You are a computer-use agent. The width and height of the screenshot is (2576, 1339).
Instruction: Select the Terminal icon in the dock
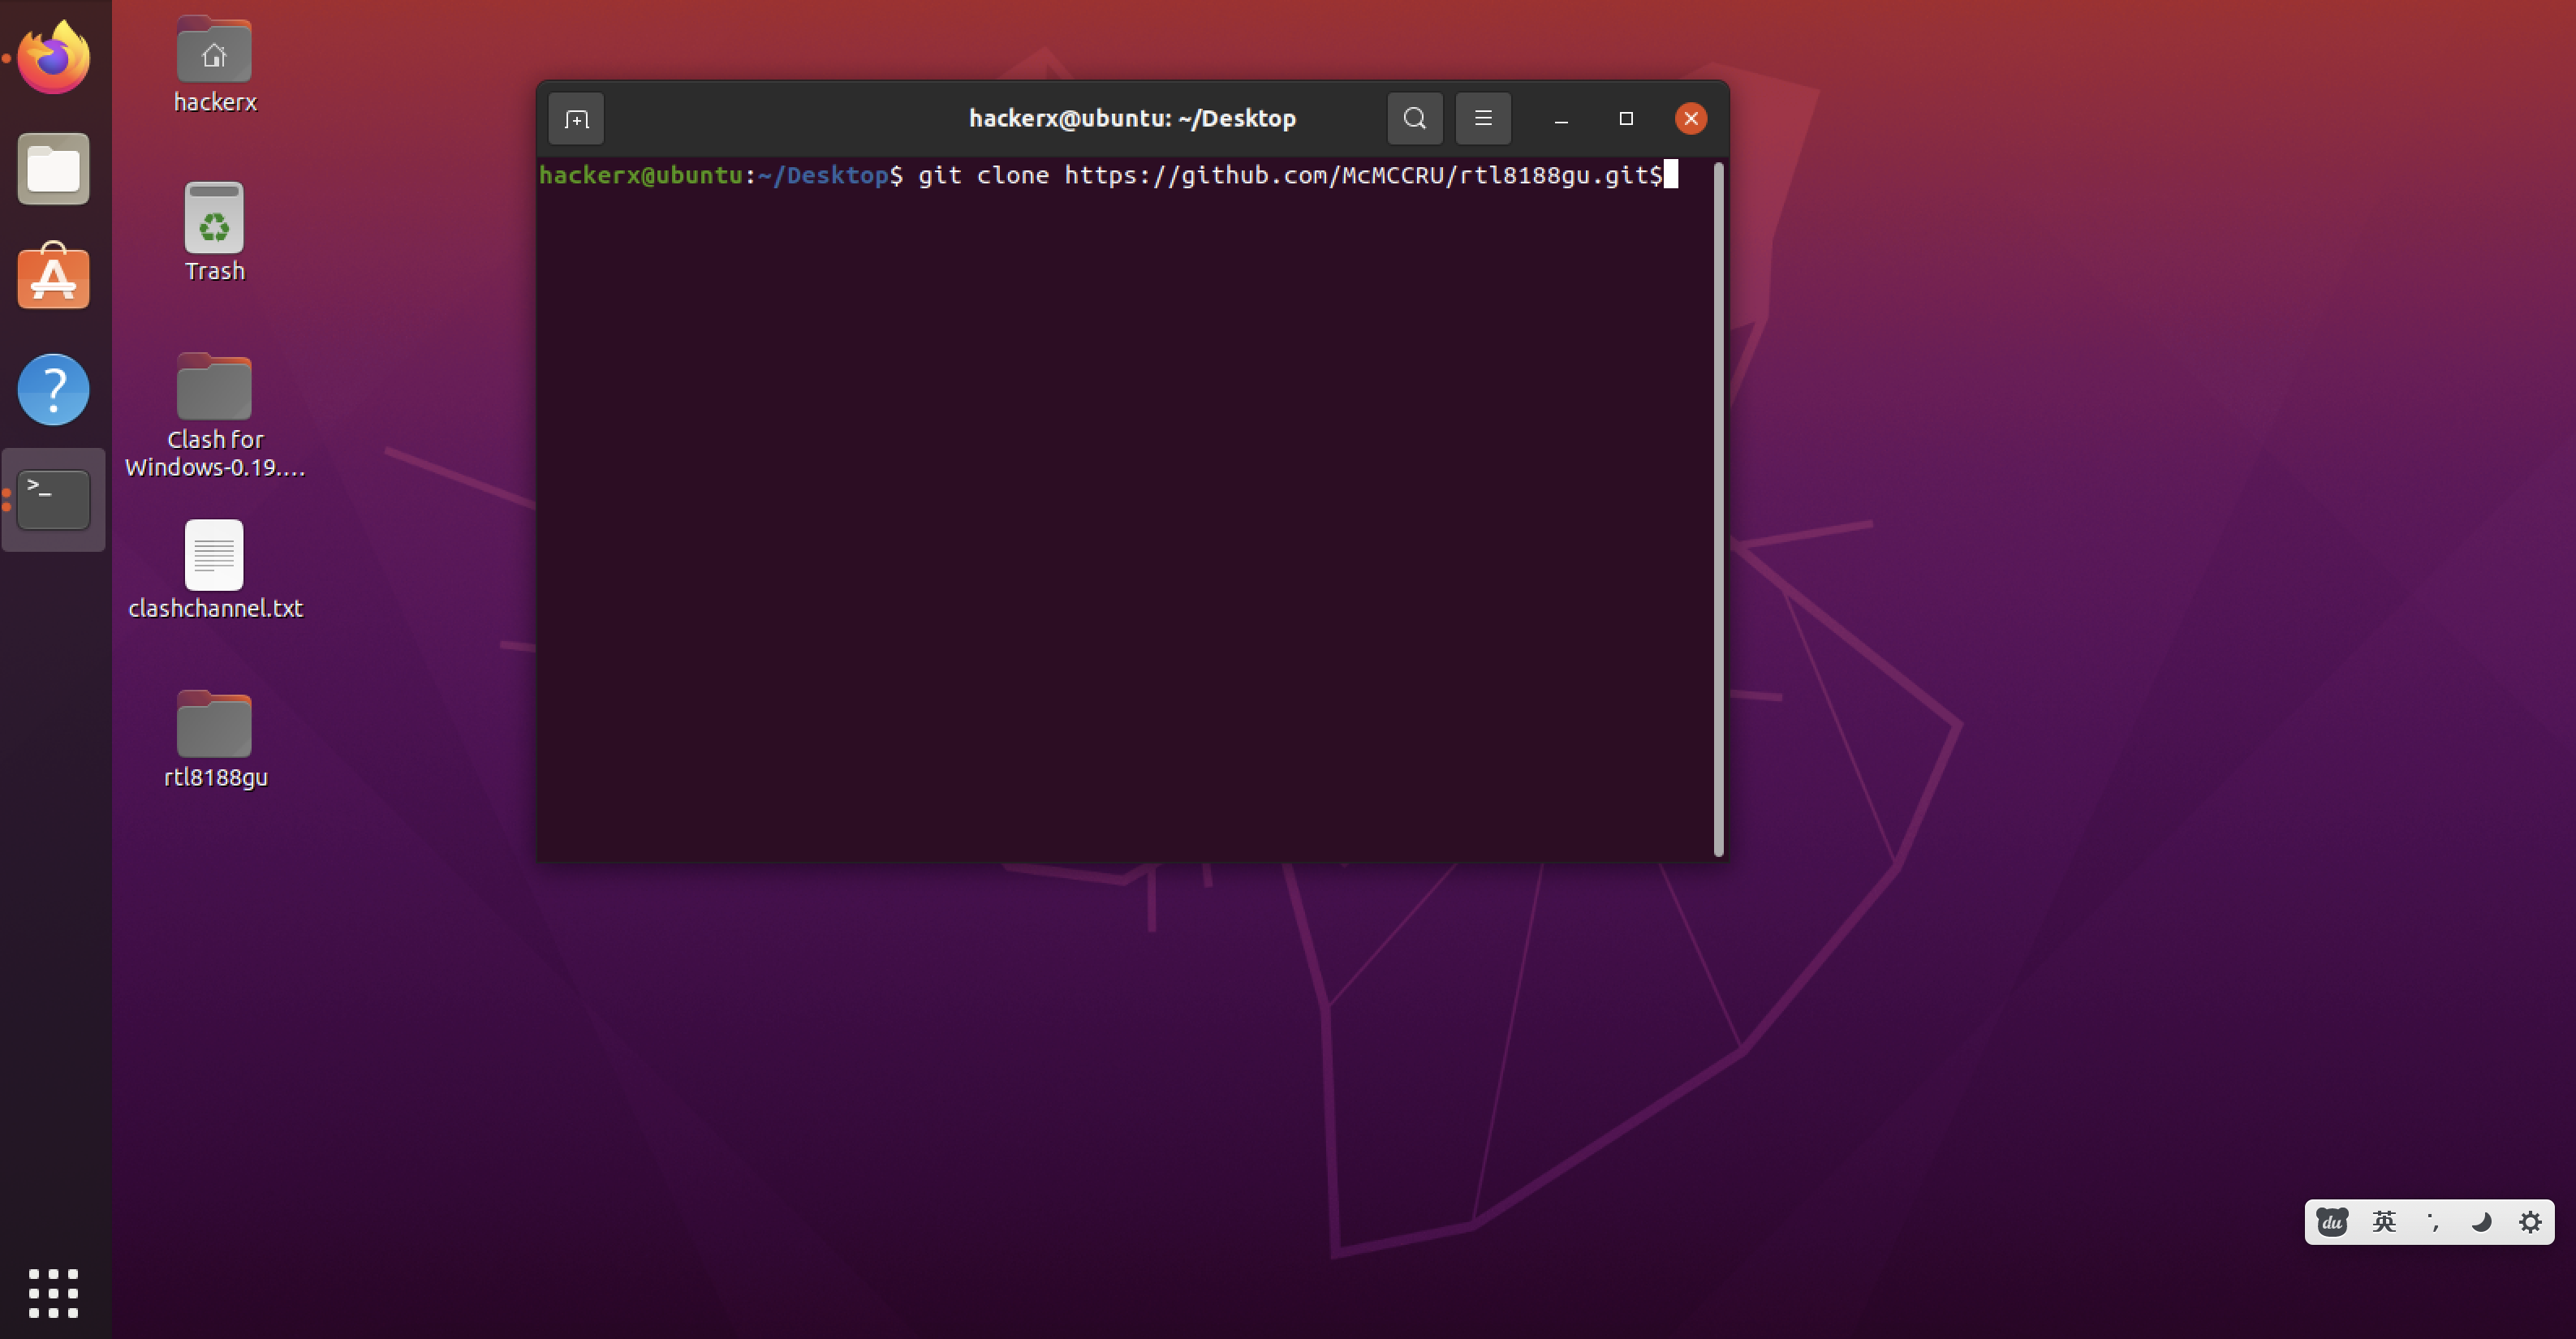pos(52,499)
